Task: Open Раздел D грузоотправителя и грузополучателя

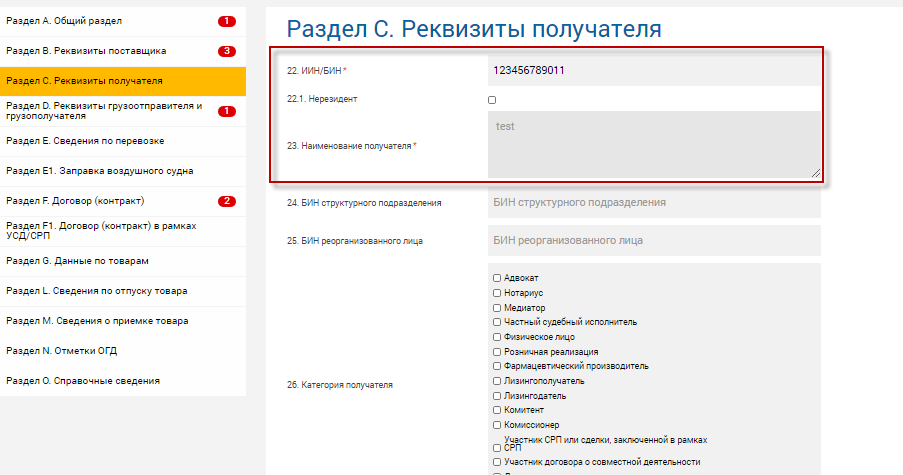Action: click(x=104, y=111)
